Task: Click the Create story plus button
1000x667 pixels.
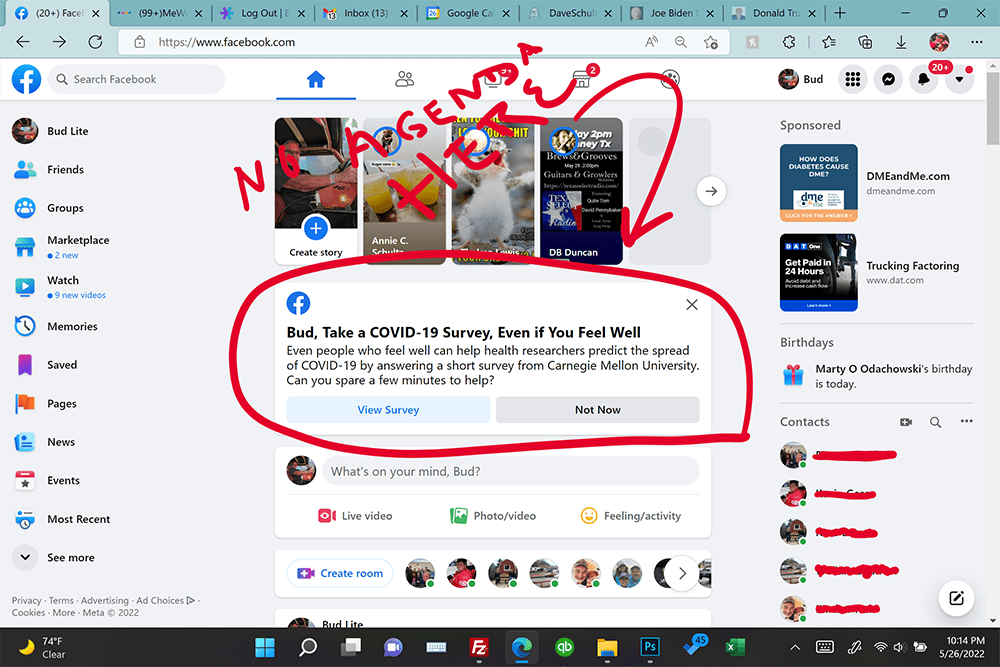Action: 316,228
